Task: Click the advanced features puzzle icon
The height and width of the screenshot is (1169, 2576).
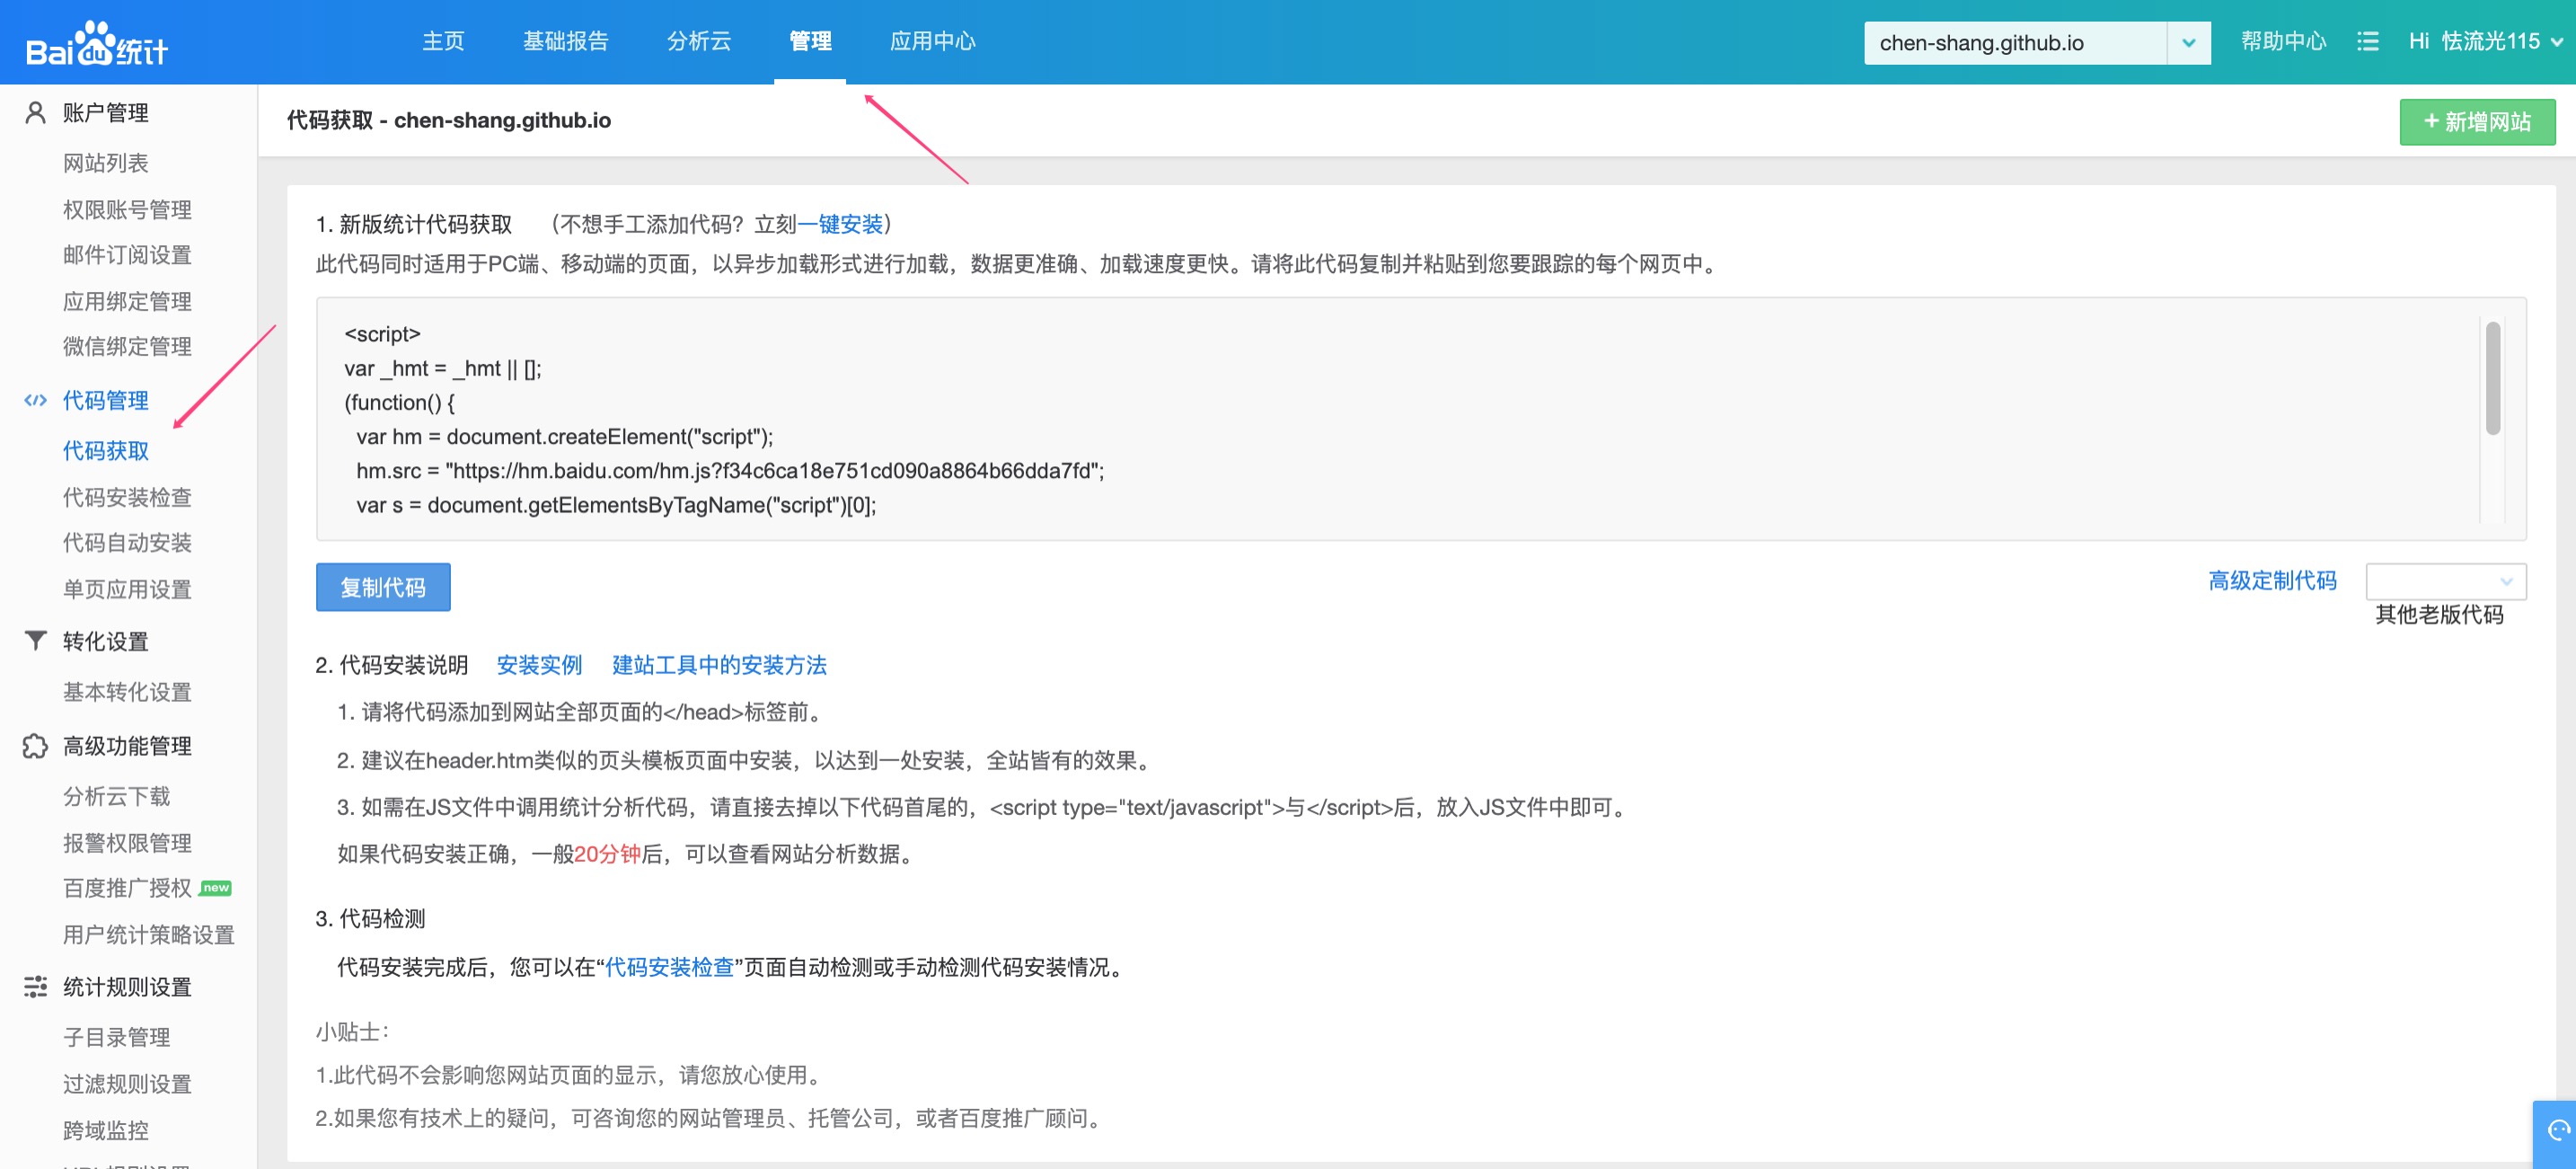Action: pos(35,745)
